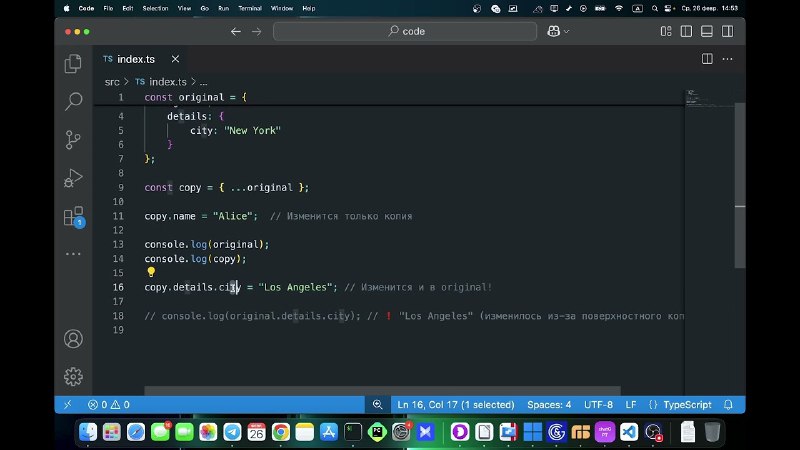Open Visual Studio Code in the Dock
The image size is (800, 450).
coord(629,432)
